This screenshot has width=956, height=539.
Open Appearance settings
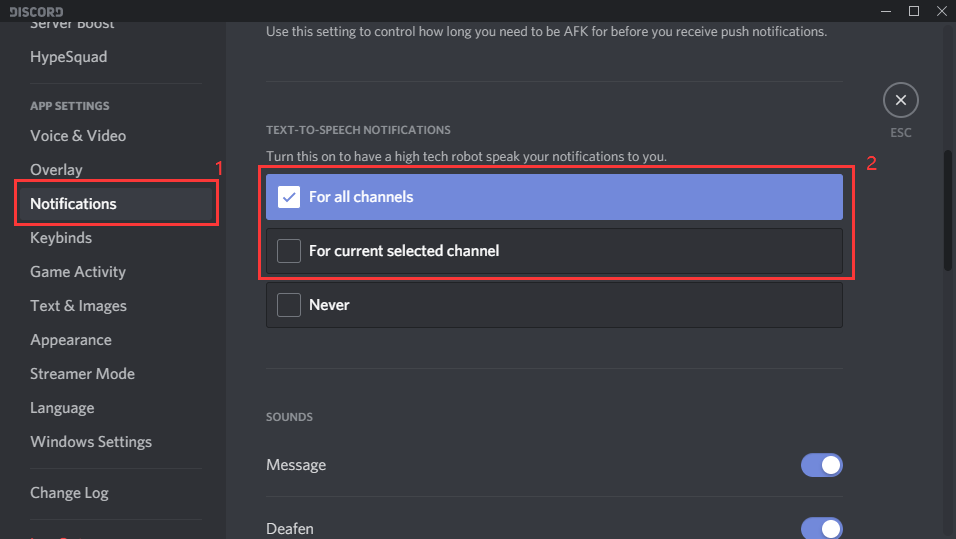coord(71,340)
